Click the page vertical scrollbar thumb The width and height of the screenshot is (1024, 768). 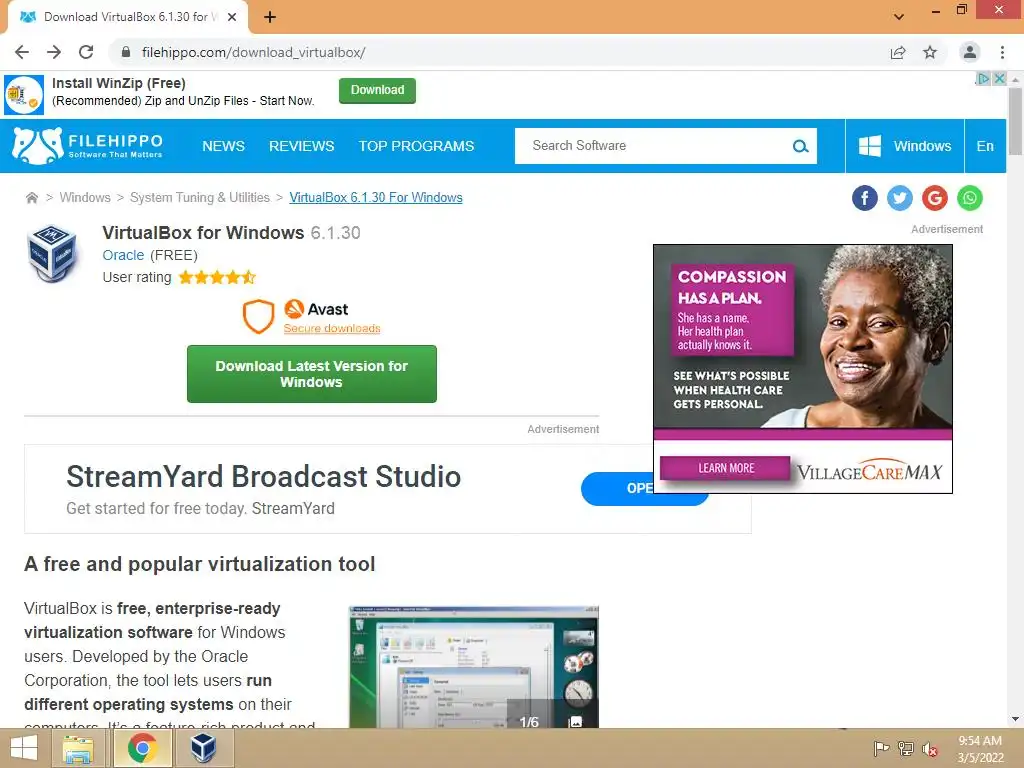[1015, 121]
